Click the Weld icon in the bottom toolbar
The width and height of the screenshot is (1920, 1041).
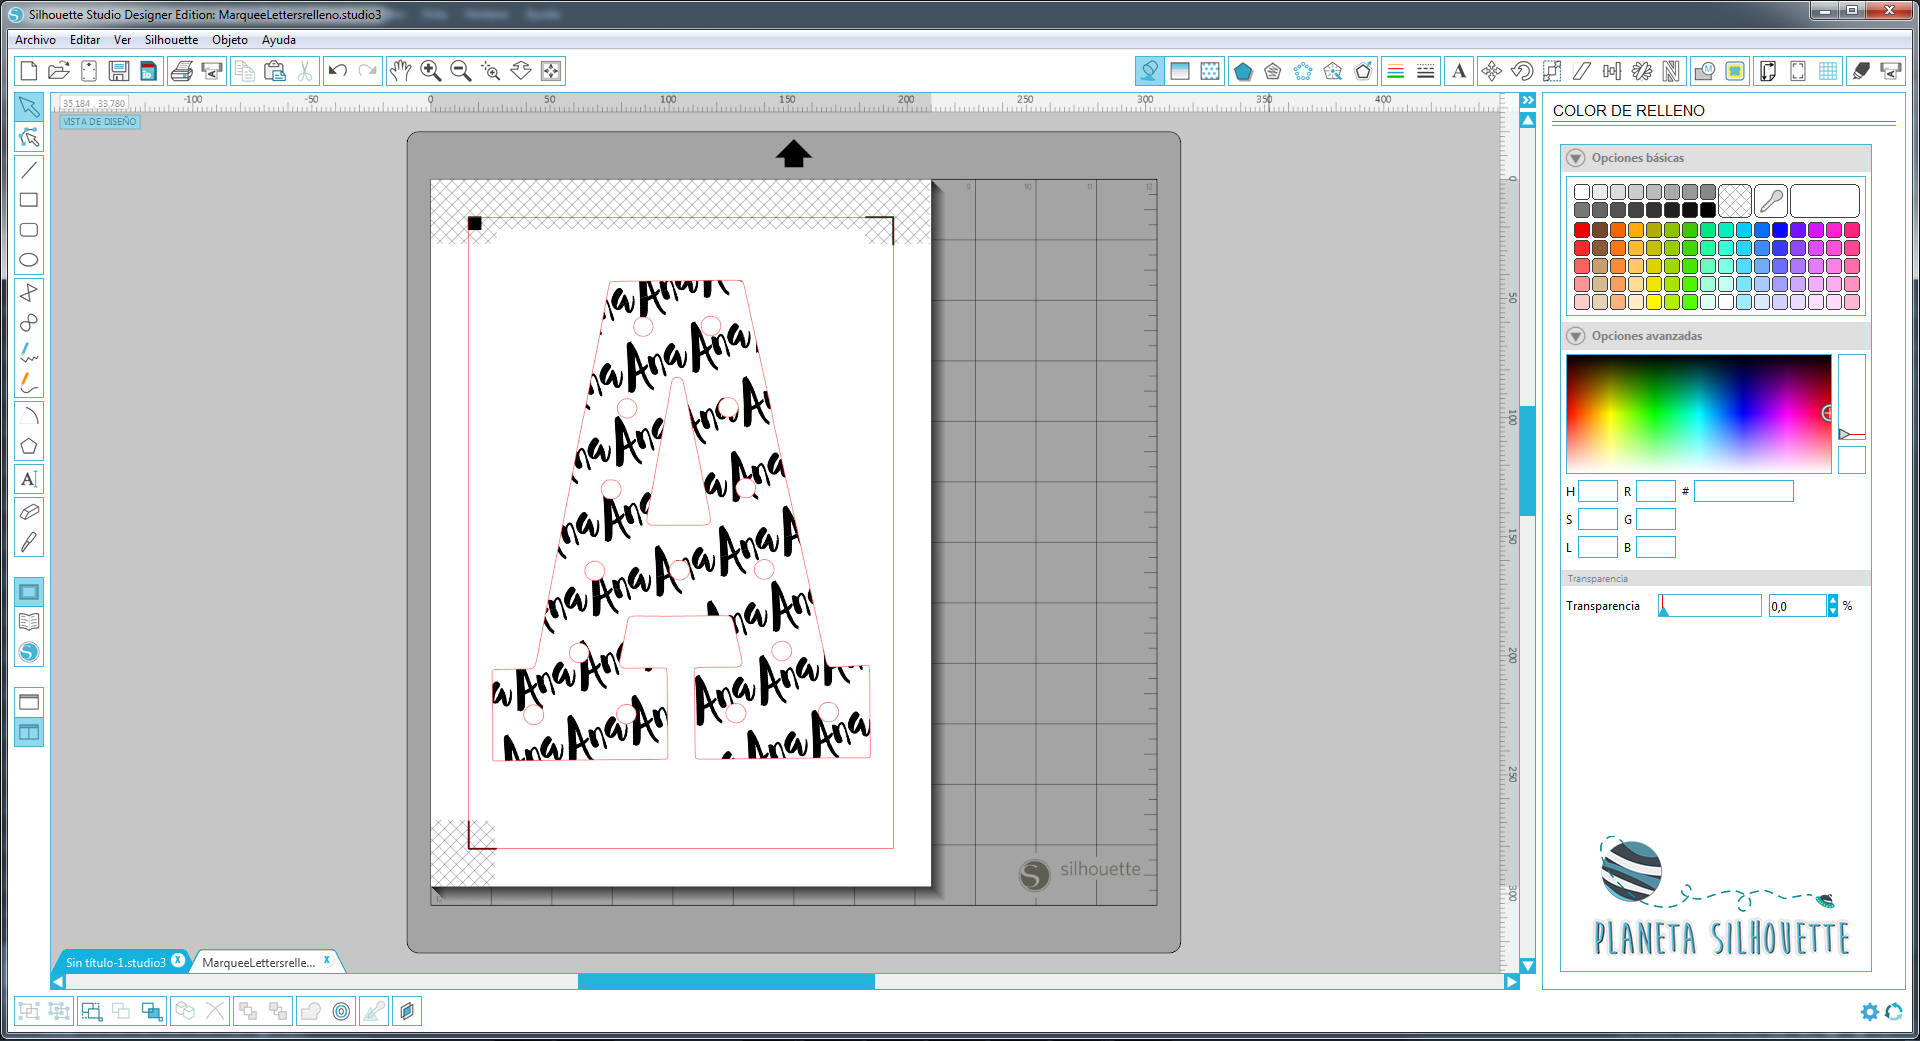point(311,1011)
